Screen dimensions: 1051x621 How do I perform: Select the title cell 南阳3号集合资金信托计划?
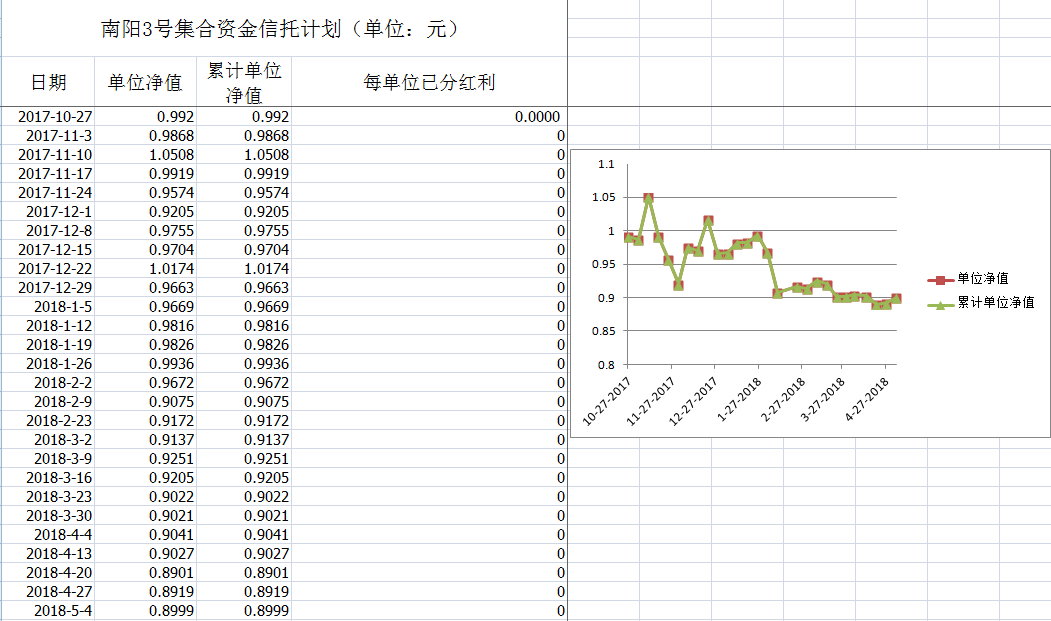(x=284, y=29)
